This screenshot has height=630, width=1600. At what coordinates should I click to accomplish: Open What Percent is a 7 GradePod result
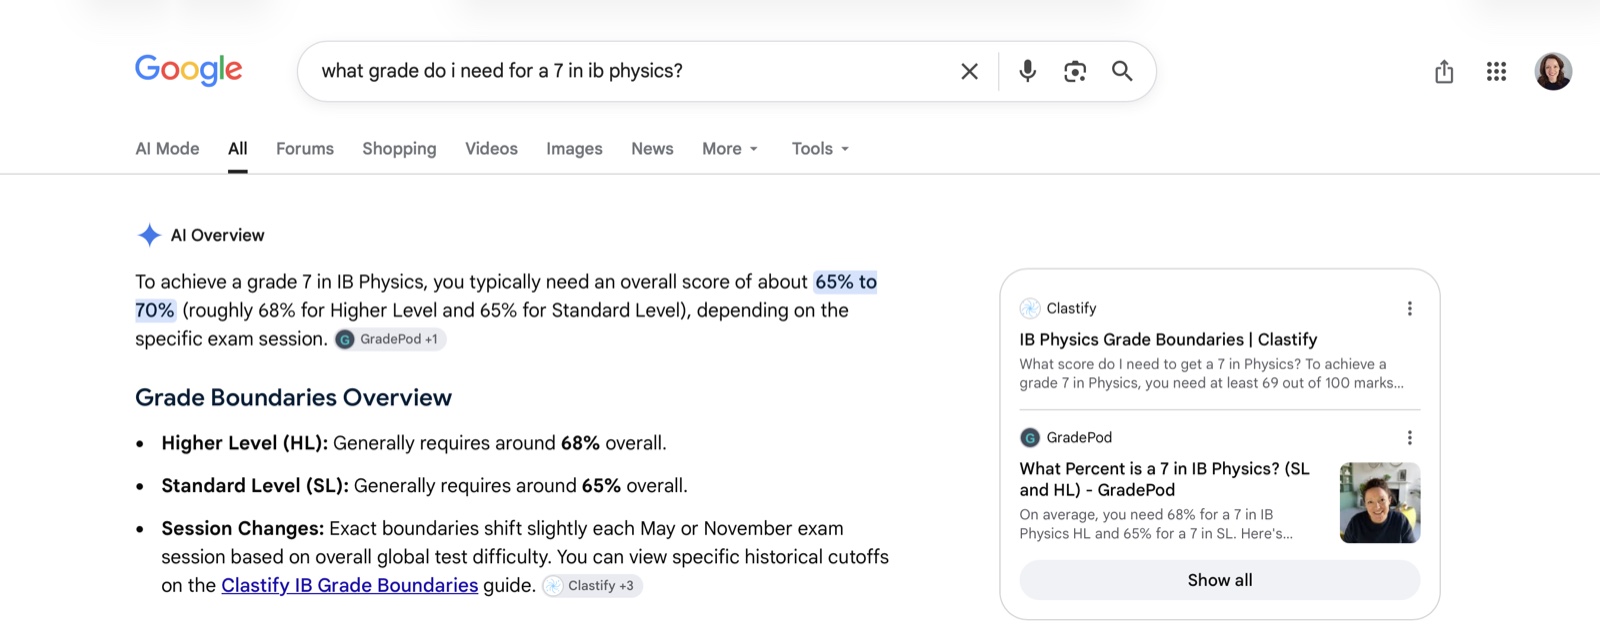click(x=1164, y=479)
